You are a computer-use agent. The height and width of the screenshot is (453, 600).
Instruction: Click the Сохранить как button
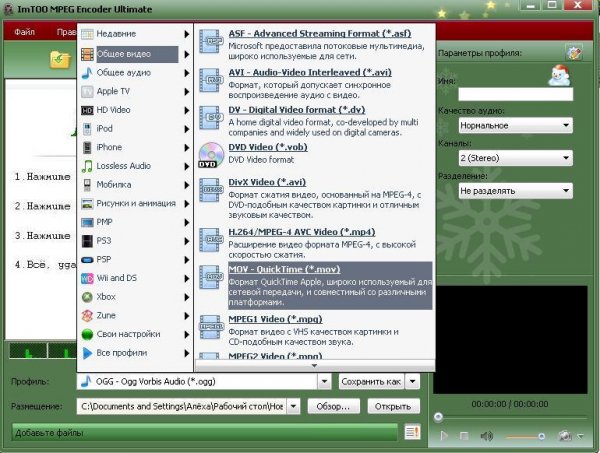click(371, 381)
